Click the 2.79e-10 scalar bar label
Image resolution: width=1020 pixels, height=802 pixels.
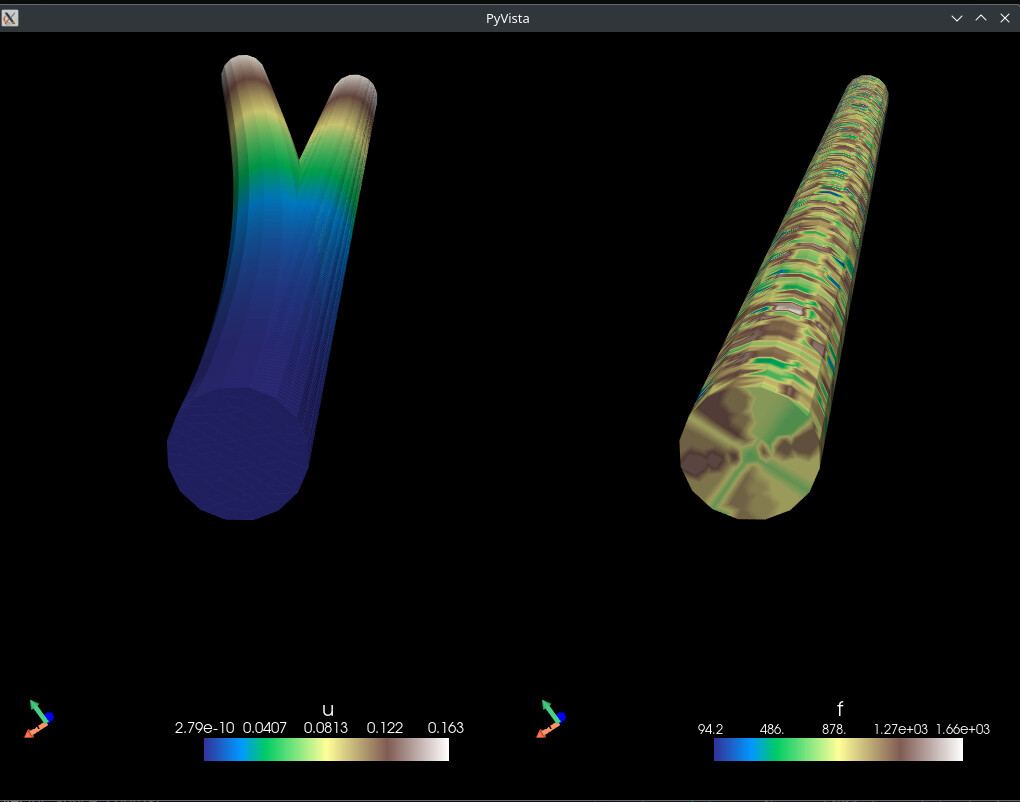click(204, 728)
